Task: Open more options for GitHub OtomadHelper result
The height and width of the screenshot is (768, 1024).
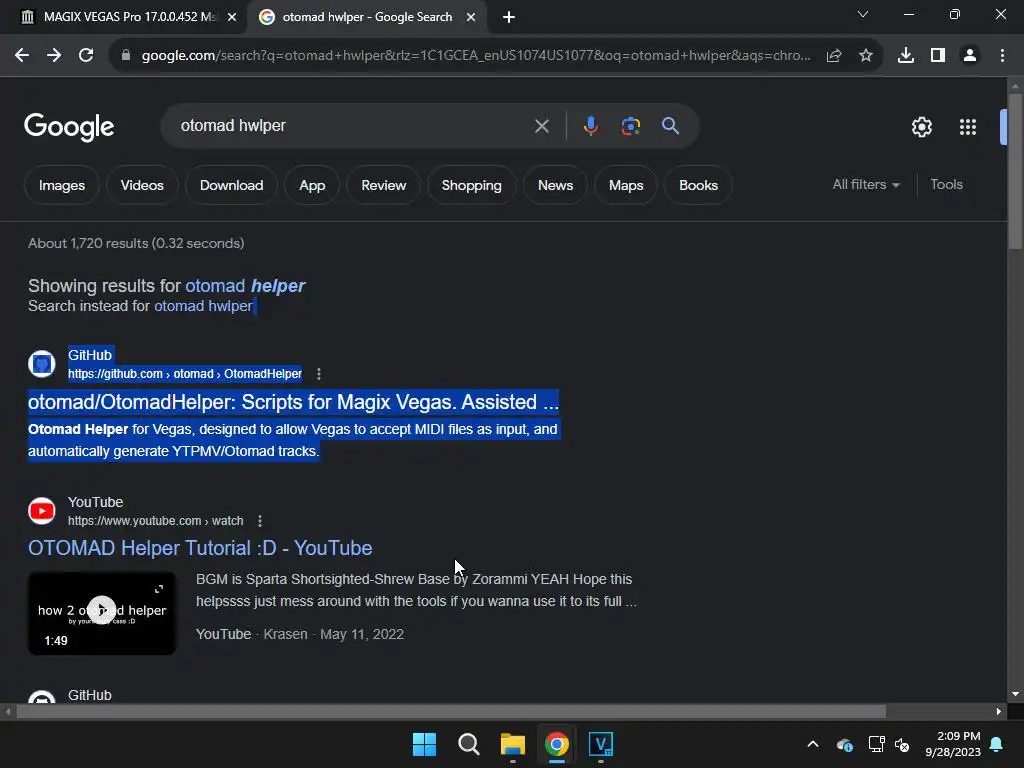Action: pyautogui.click(x=319, y=374)
